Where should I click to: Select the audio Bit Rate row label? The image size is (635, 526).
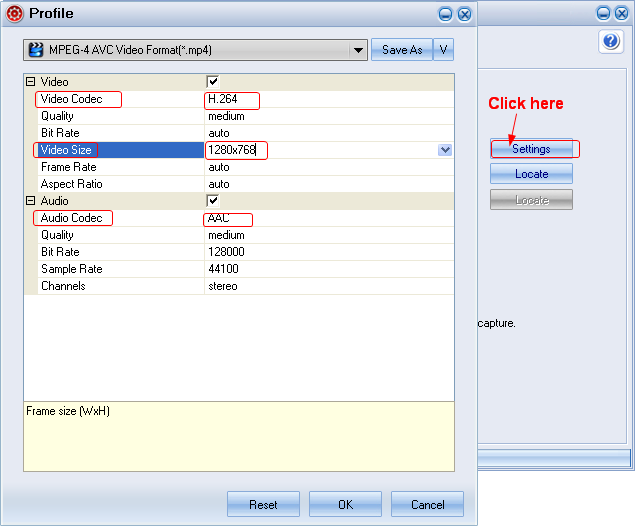60,252
